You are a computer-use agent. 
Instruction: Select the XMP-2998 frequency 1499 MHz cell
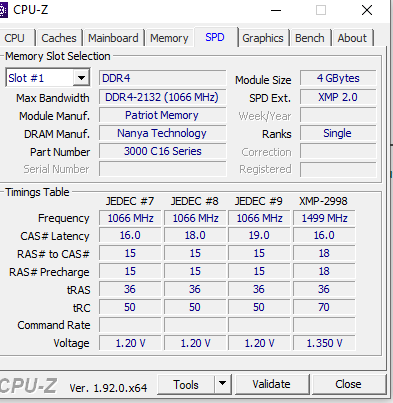tap(324, 218)
